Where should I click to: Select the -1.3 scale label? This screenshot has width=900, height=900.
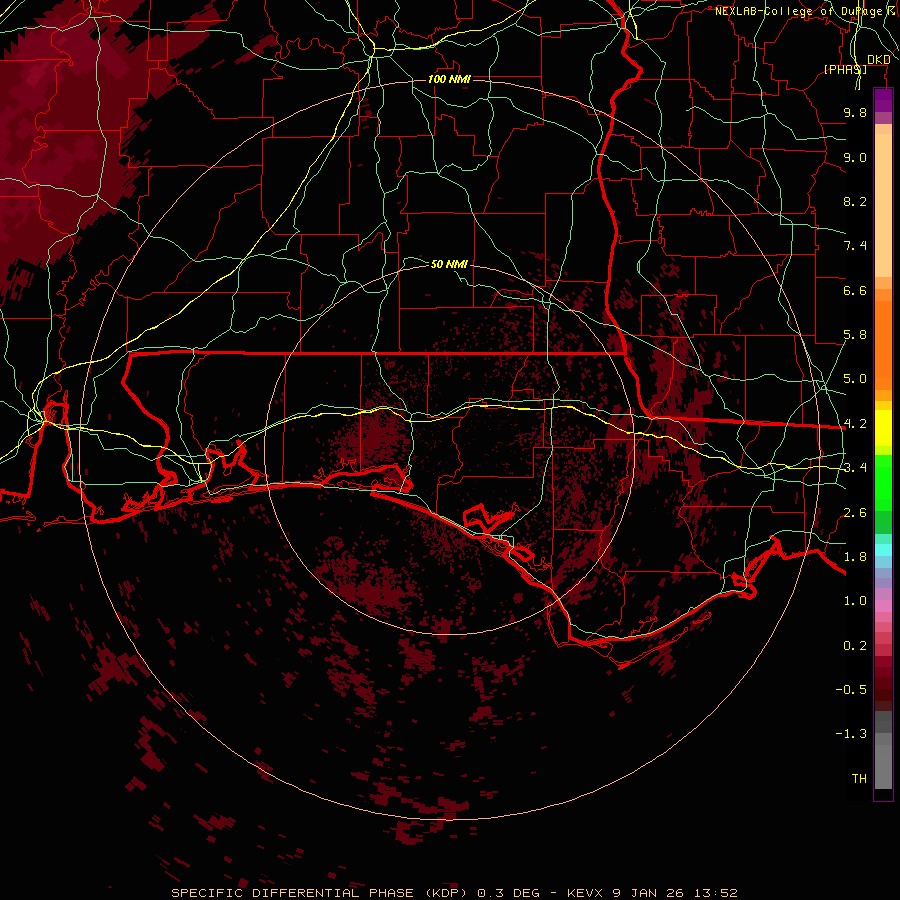(851, 734)
